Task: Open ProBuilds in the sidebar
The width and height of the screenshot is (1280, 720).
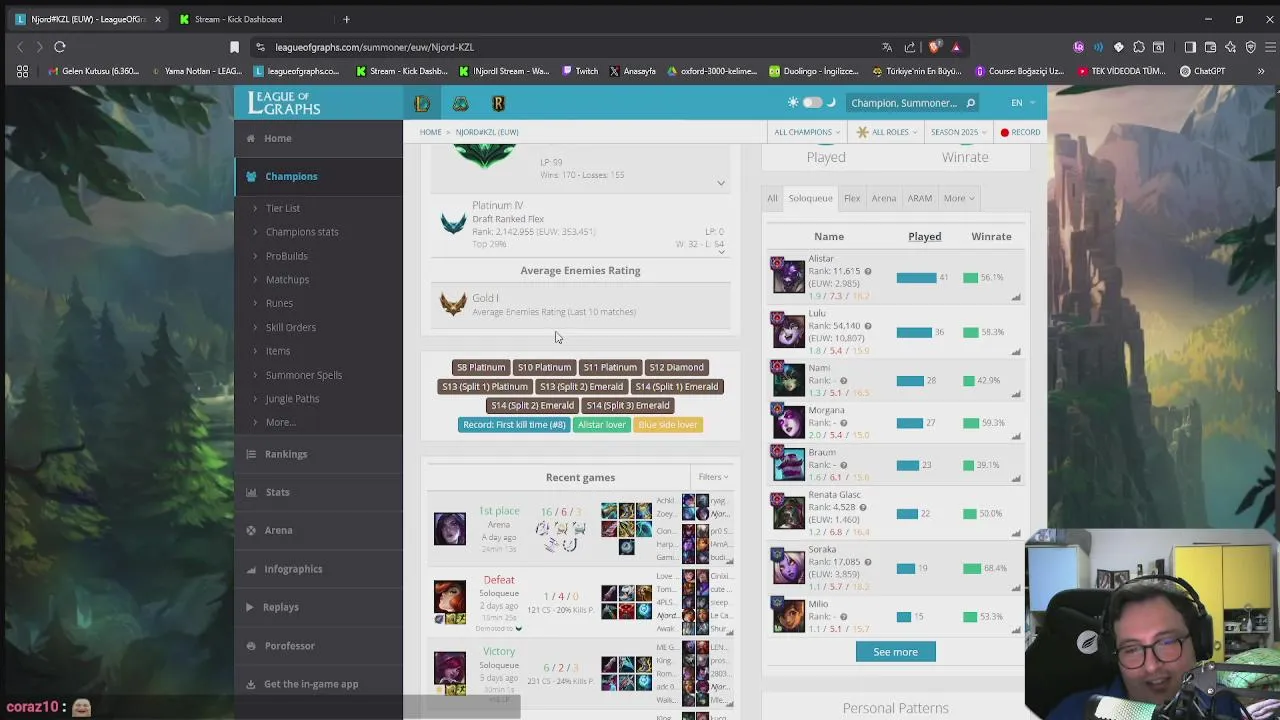Action: [x=287, y=256]
